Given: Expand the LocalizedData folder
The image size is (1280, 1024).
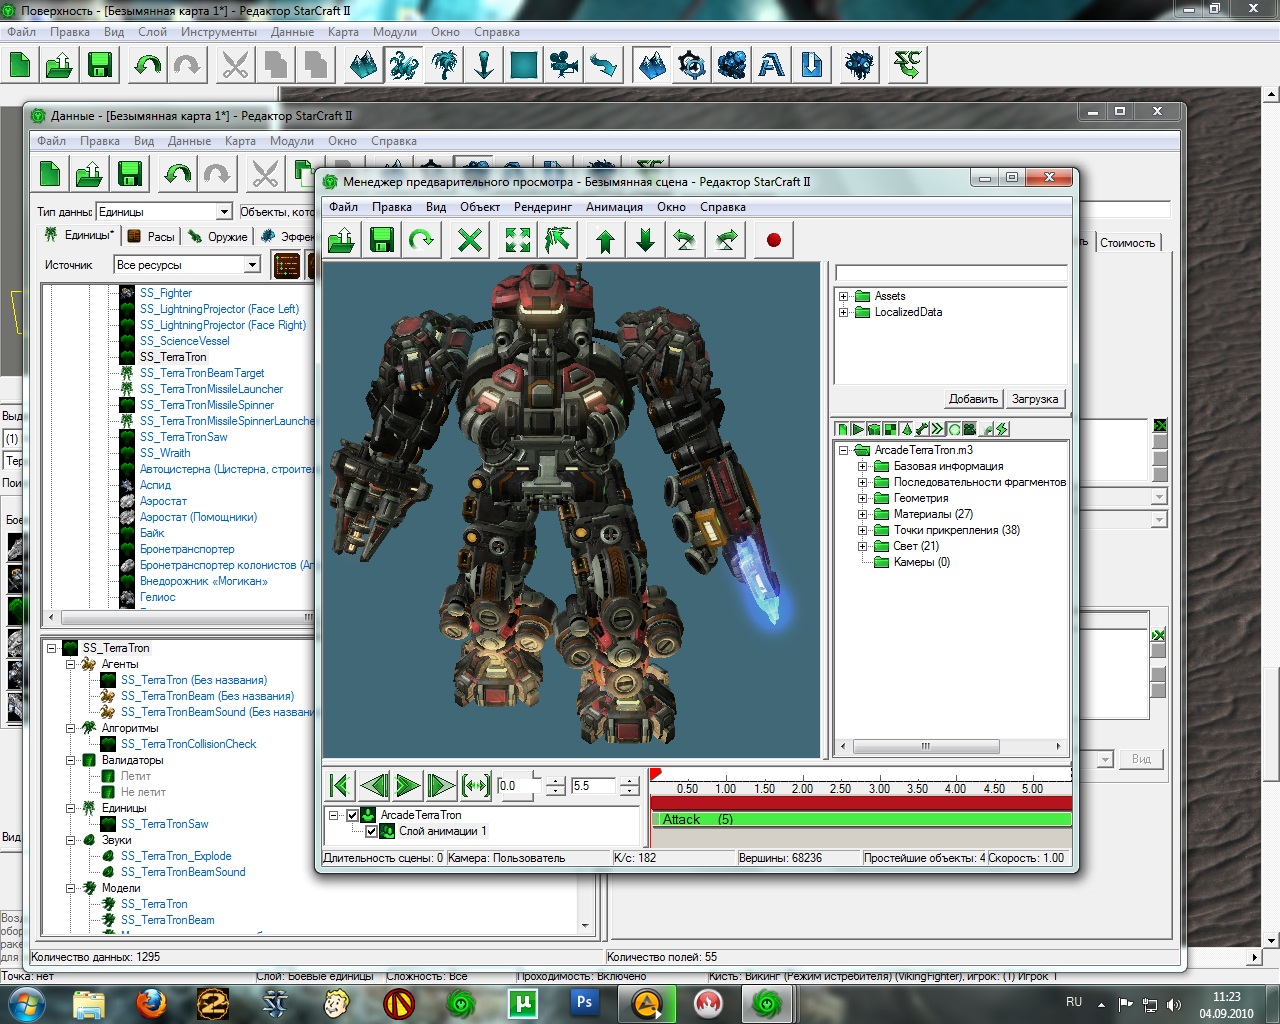Looking at the screenshot, I should 844,312.
